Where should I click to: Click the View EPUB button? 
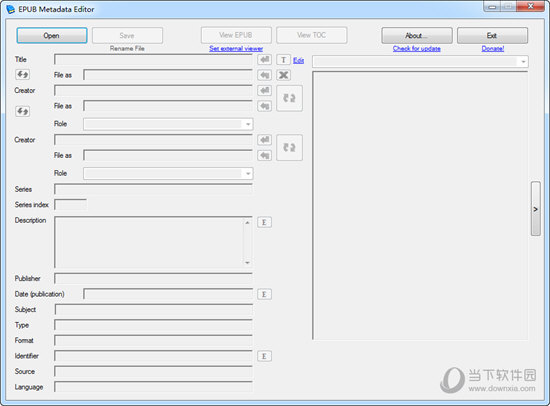(x=236, y=35)
